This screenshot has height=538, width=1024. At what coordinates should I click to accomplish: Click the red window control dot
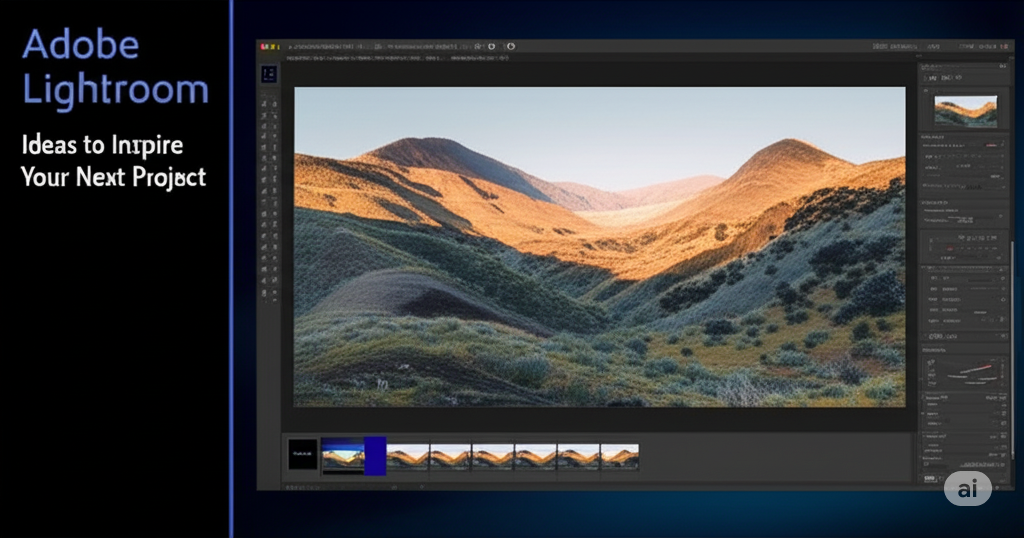pyautogui.click(x=263, y=47)
